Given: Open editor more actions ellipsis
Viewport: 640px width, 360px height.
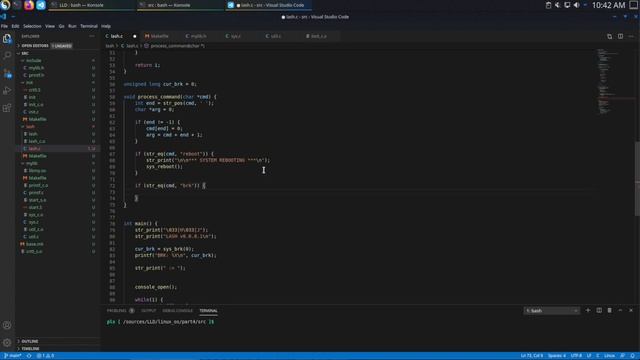Looking at the screenshot, I should point(631,36).
